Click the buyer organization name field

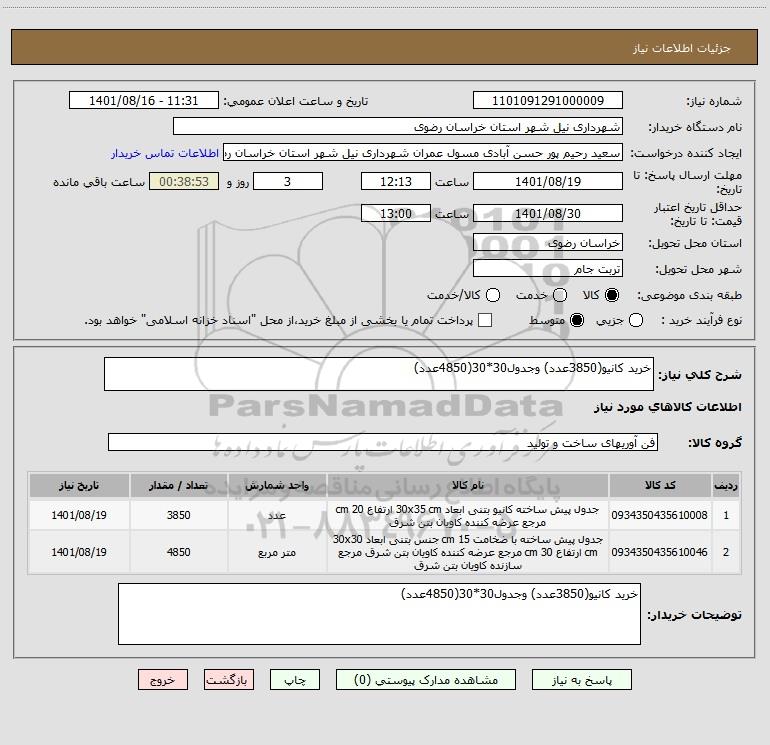click(398, 126)
